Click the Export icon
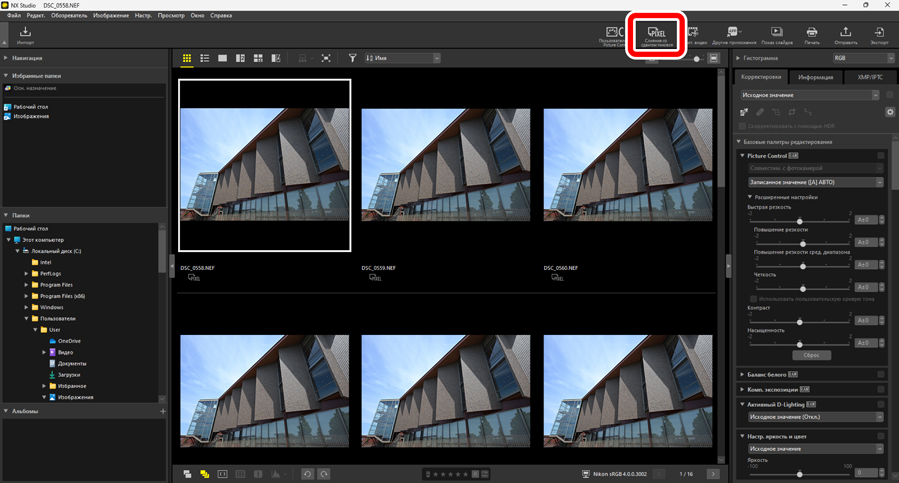 [x=879, y=35]
